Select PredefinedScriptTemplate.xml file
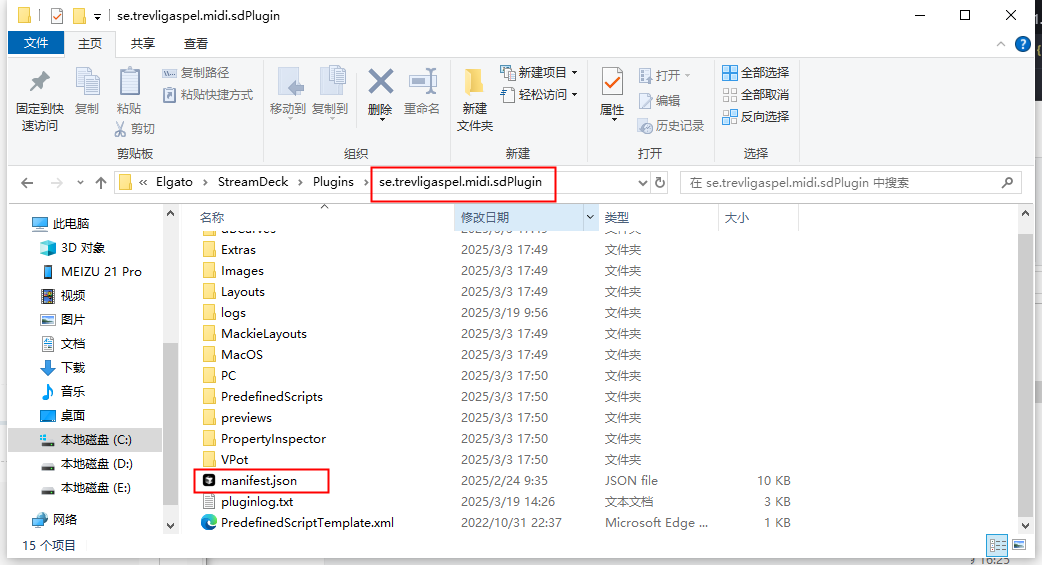The height and width of the screenshot is (565, 1042). pyautogui.click(x=298, y=522)
